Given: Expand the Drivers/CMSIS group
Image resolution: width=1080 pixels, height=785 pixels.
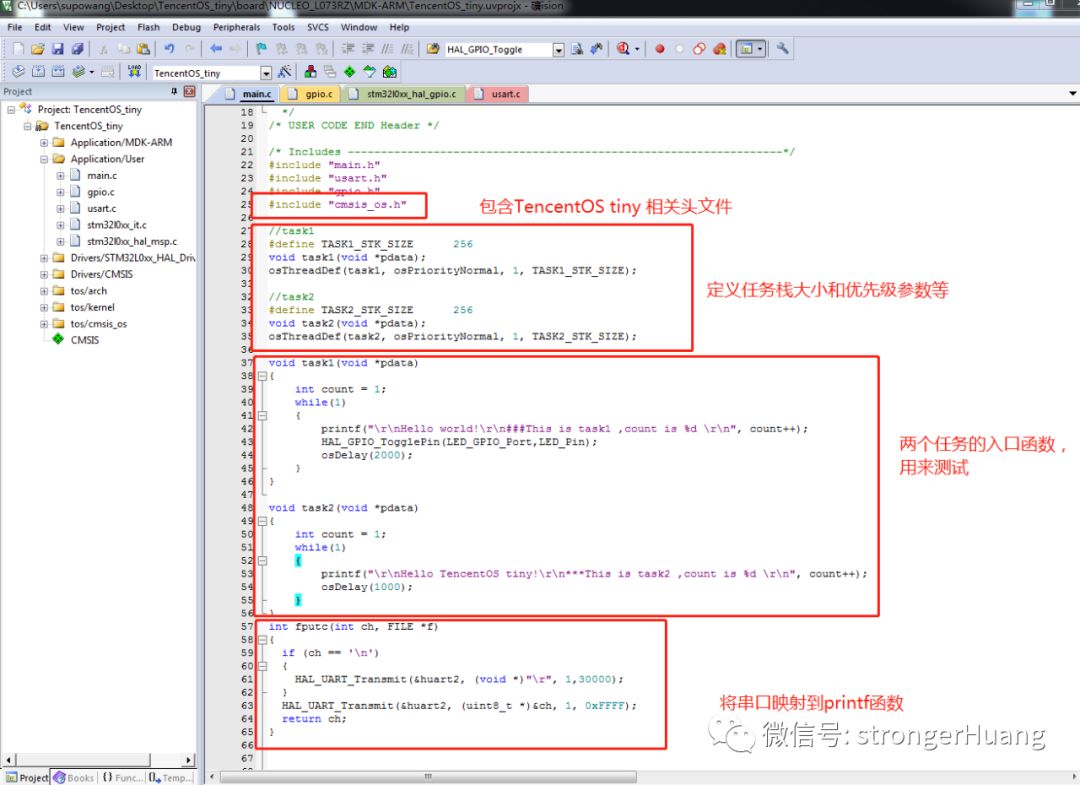Looking at the screenshot, I should (x=44, y=274).
